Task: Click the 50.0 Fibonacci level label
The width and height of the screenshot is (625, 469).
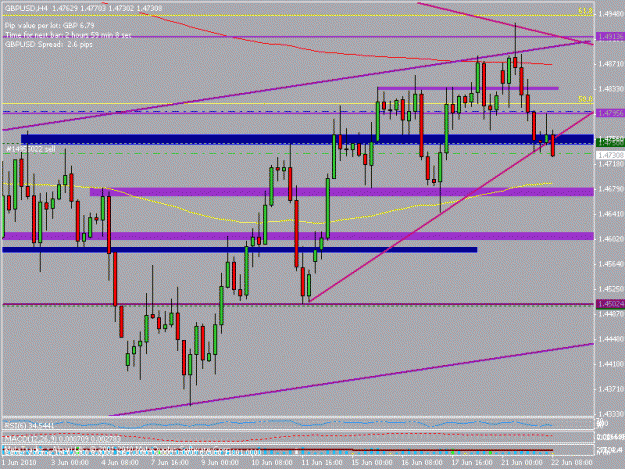Action: click(x=585, y=99)
